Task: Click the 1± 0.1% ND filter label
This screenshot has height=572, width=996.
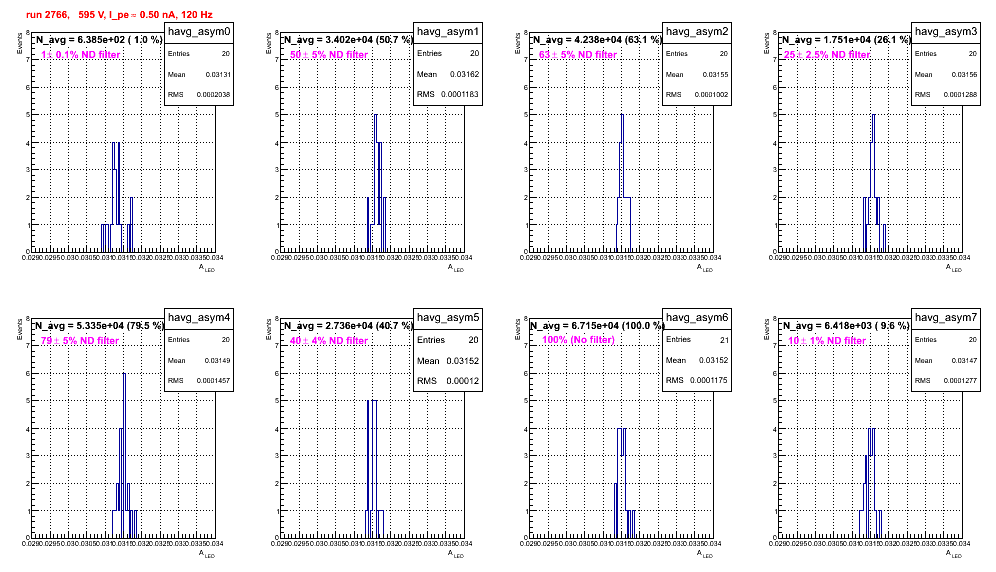Action: (81, 55)
